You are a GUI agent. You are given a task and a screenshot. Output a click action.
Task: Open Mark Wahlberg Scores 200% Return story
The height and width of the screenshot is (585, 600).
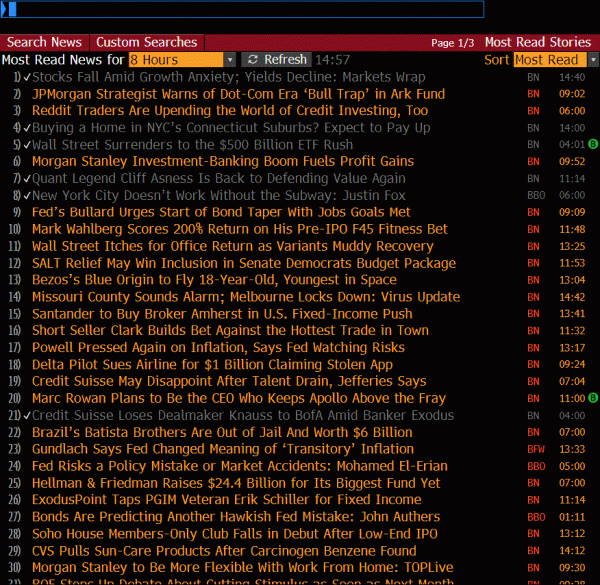pos(240,229)
